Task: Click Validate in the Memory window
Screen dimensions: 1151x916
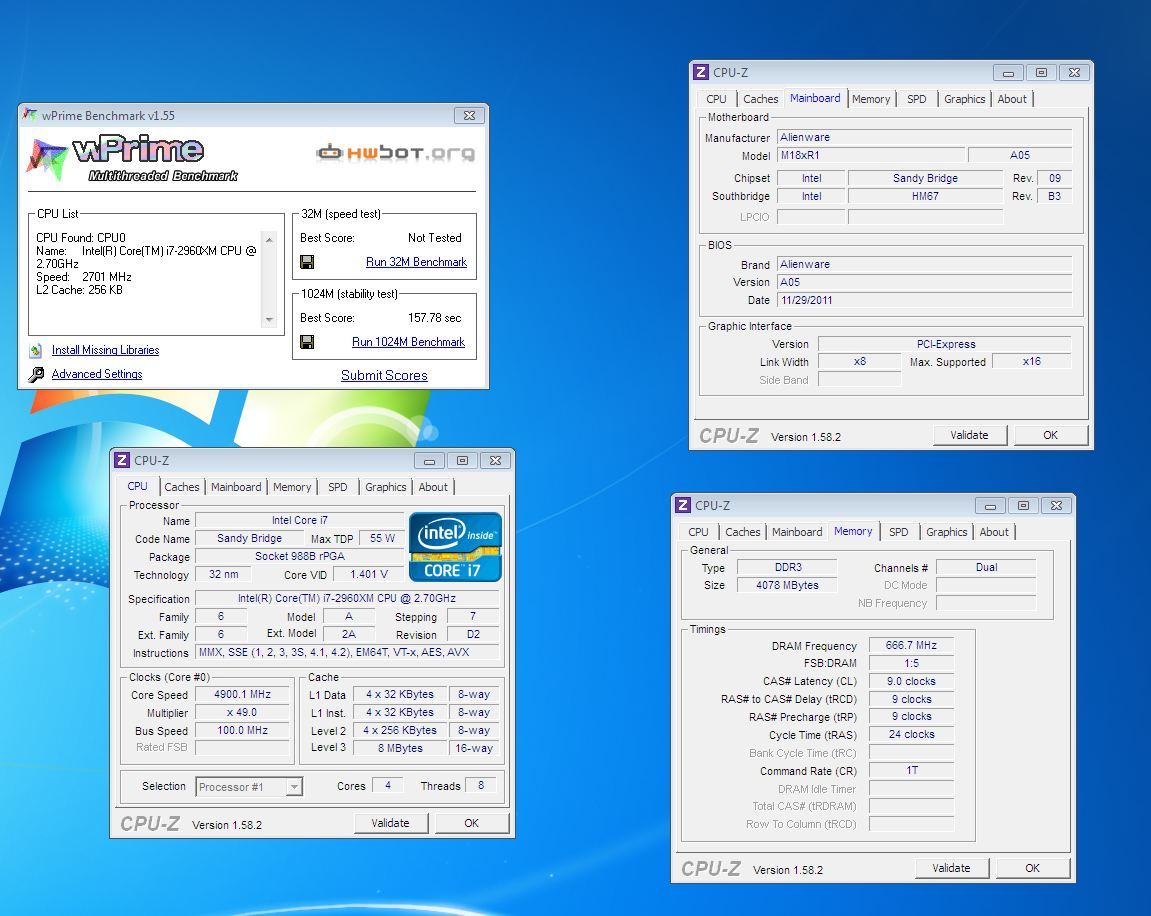Action: [951, 868]
